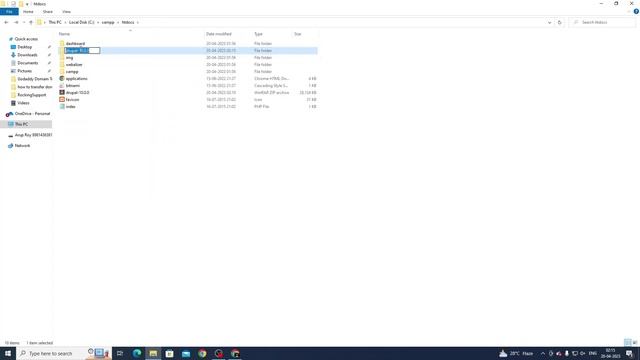The width and height of the screenshot is (640, 360).
Task: Open recent locations dropdown arrow
Action: click(24, 22)
